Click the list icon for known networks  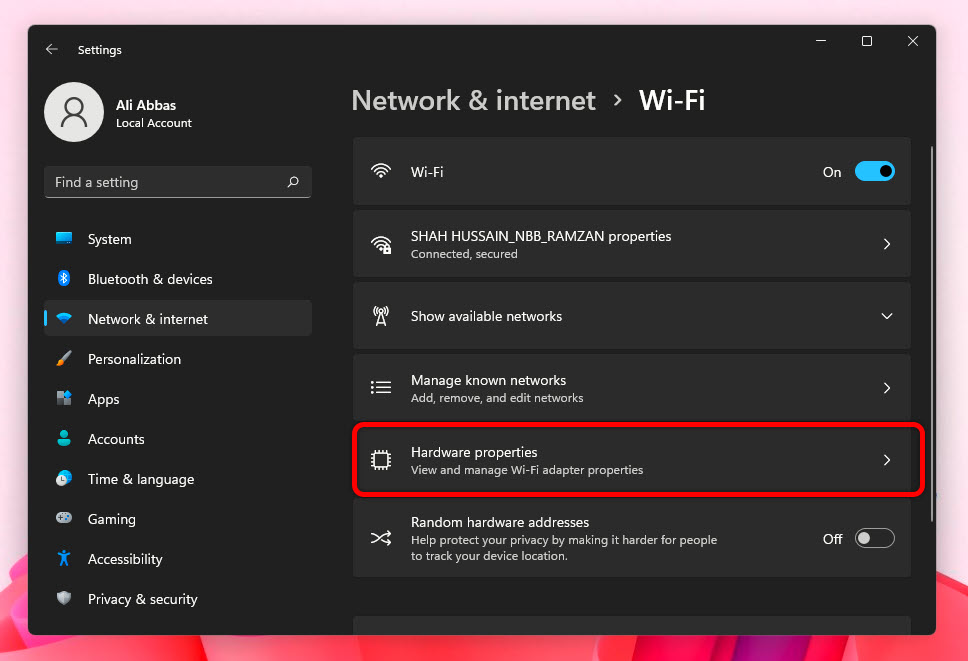(x=381, y=388)
